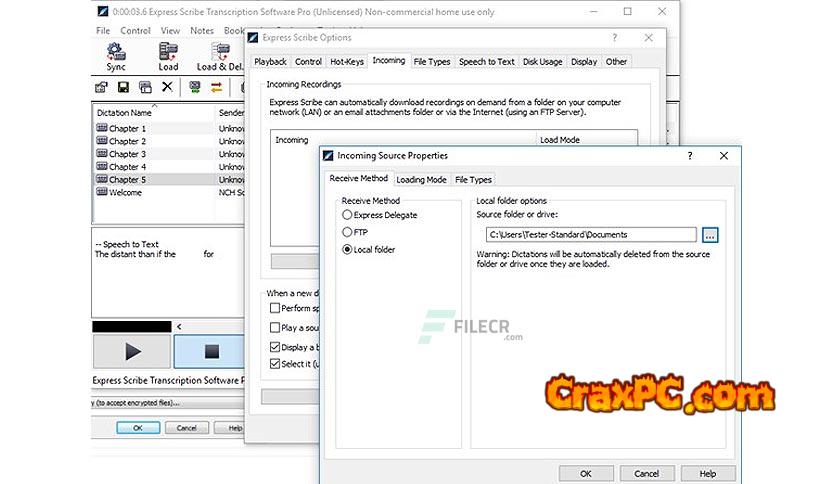Image resolution: width=836 pixels, height=484 pixels.
Task: Switch to Speech to Text tab
Action: [x=486, y=62]
